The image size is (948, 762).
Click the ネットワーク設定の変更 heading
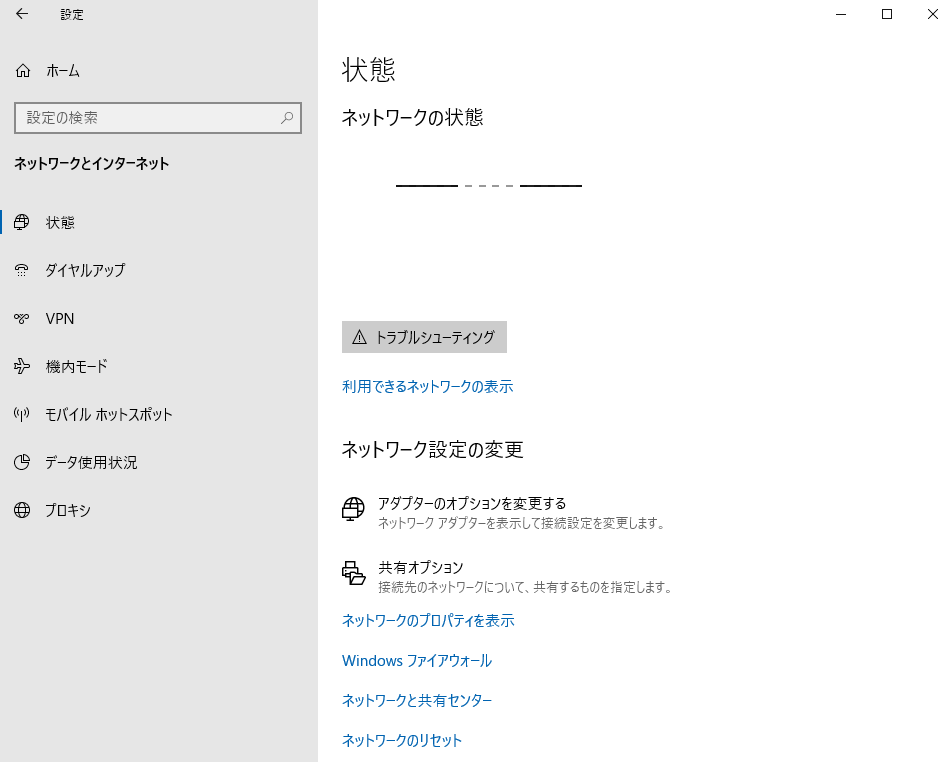432,449
